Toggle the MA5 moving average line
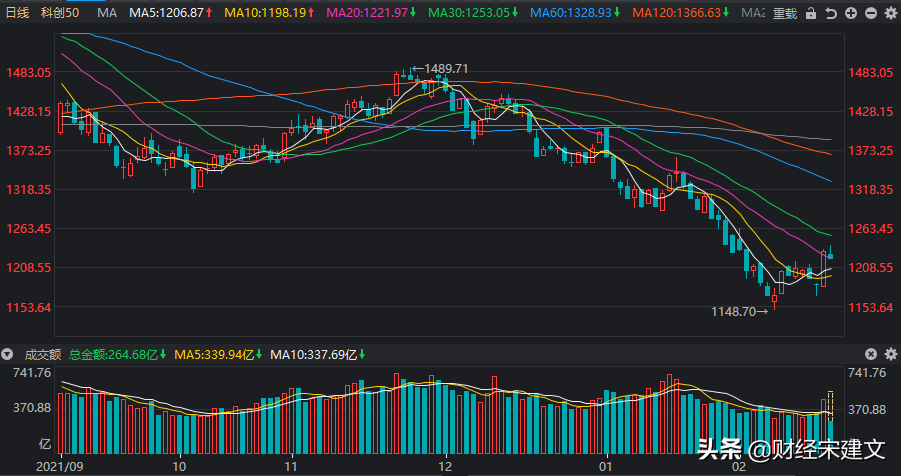This screenshot has width=901, height=476. point(172,13)
